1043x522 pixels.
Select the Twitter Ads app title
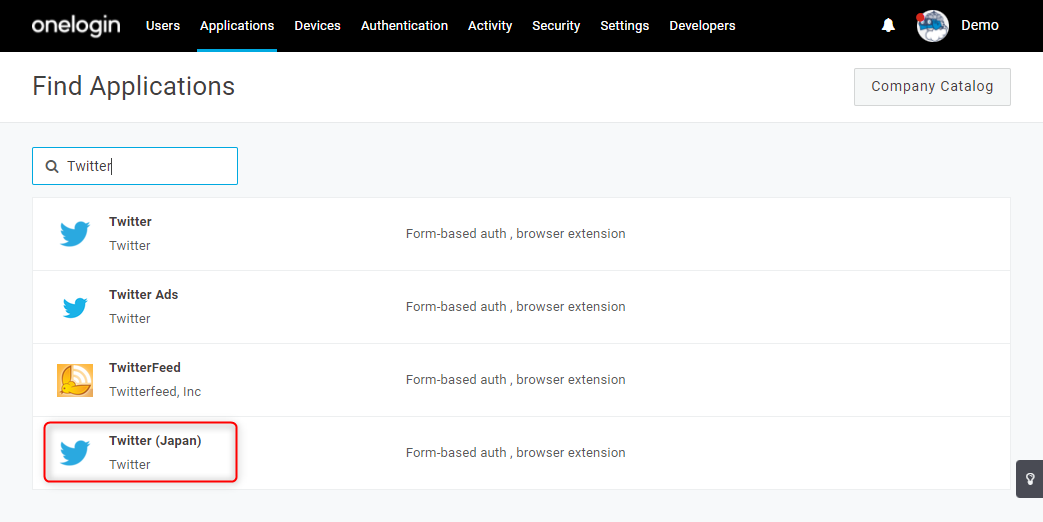click(144, 295)
